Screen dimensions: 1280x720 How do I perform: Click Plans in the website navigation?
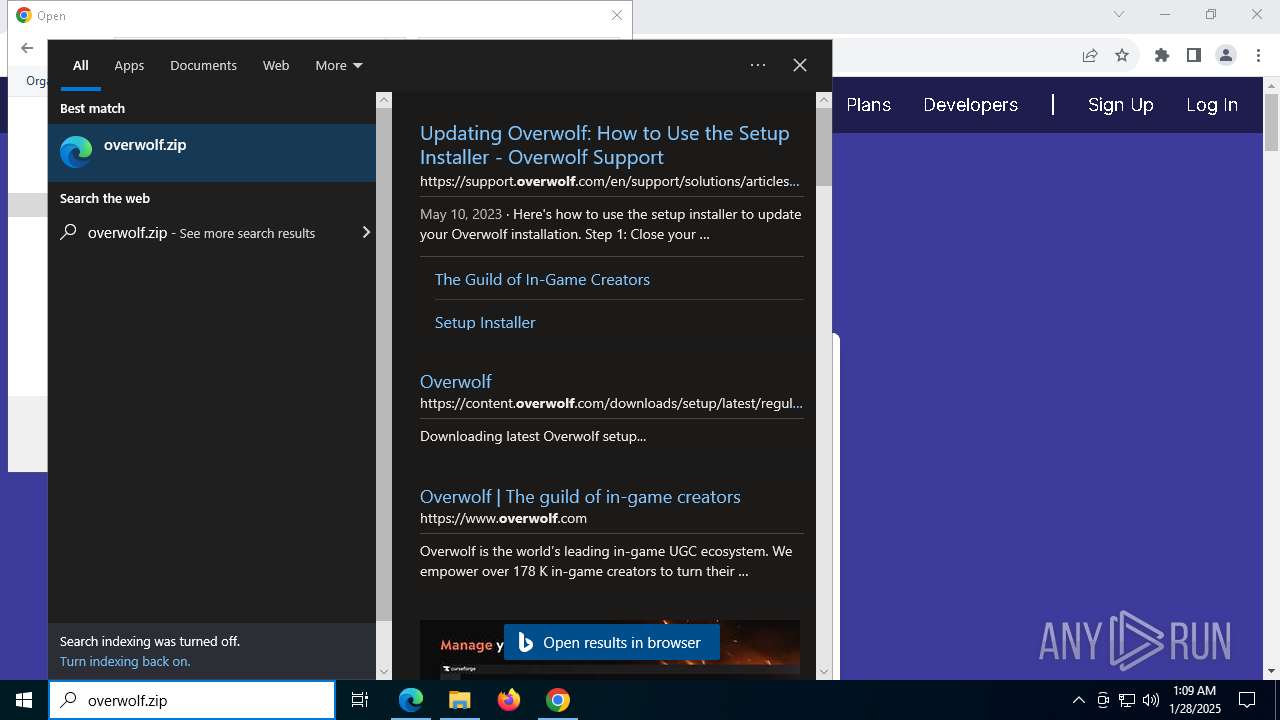(868, 105)
